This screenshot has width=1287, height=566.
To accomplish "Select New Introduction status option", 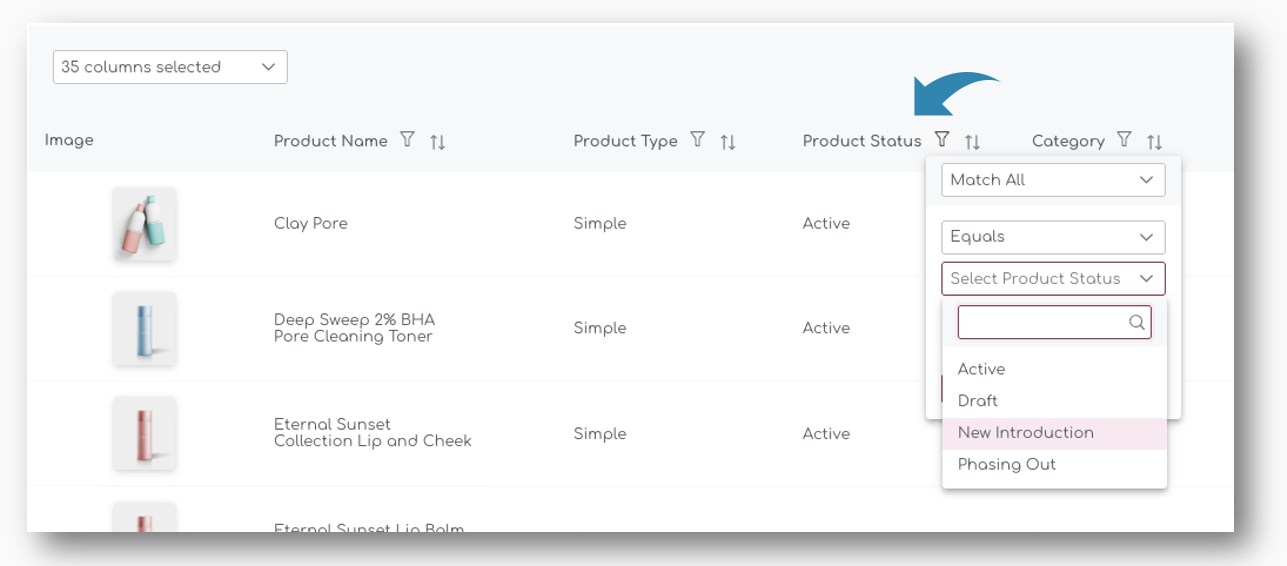I will 1025,433.
